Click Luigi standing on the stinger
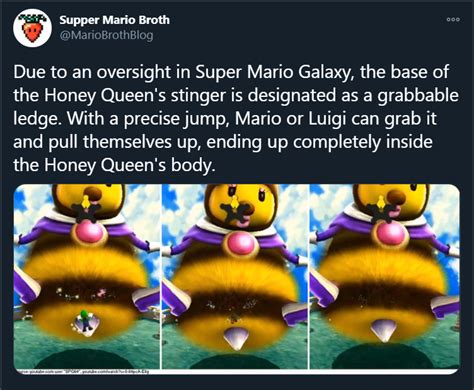474x390 pixels. click(x=86, y=320)
